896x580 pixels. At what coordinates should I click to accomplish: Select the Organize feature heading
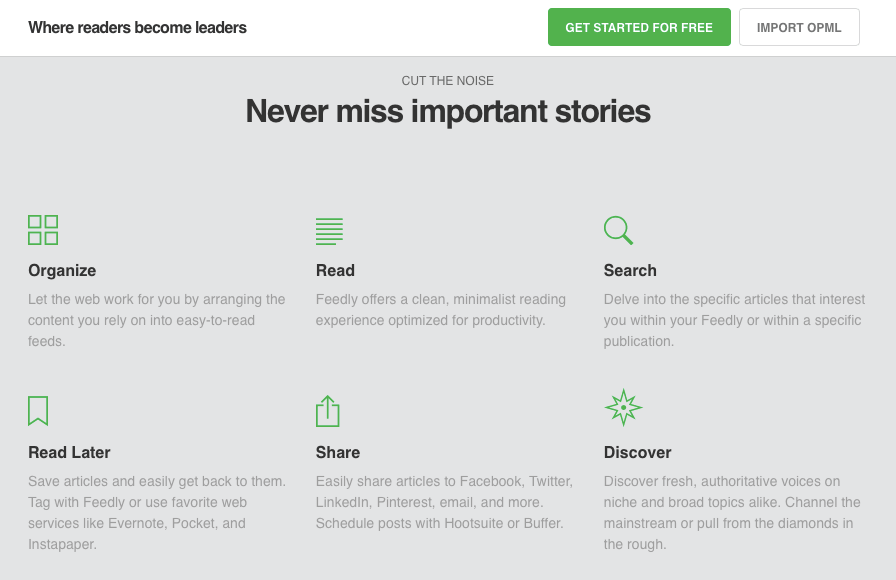click(62, 270)
